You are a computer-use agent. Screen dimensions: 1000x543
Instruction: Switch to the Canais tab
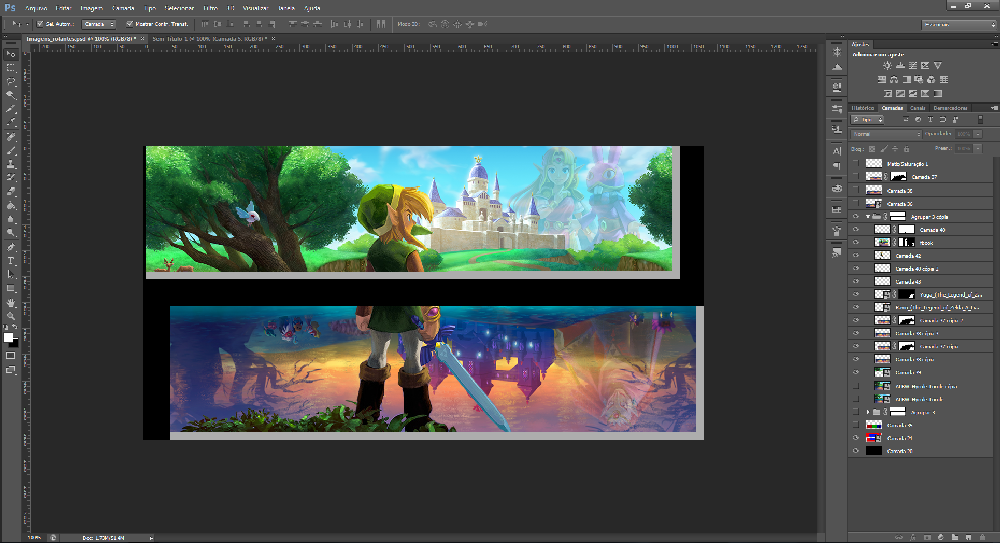tap(918, 108)
